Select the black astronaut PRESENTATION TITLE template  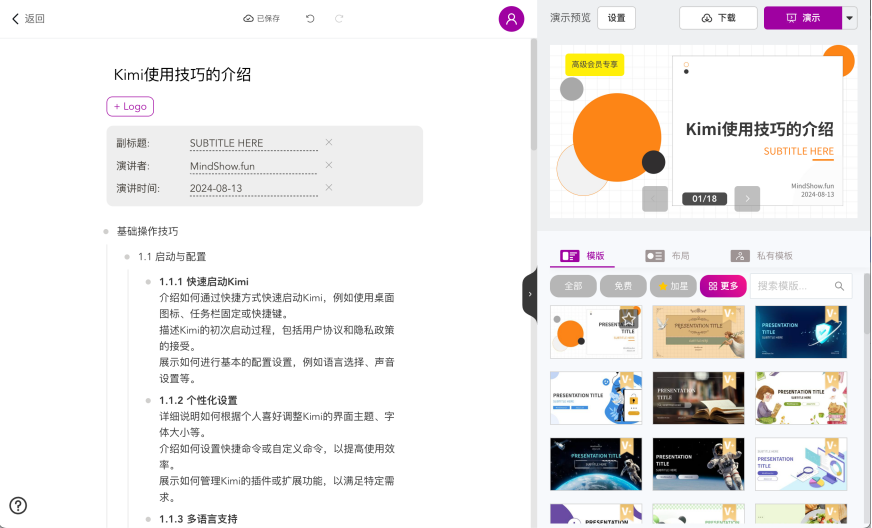click(698, 464)
